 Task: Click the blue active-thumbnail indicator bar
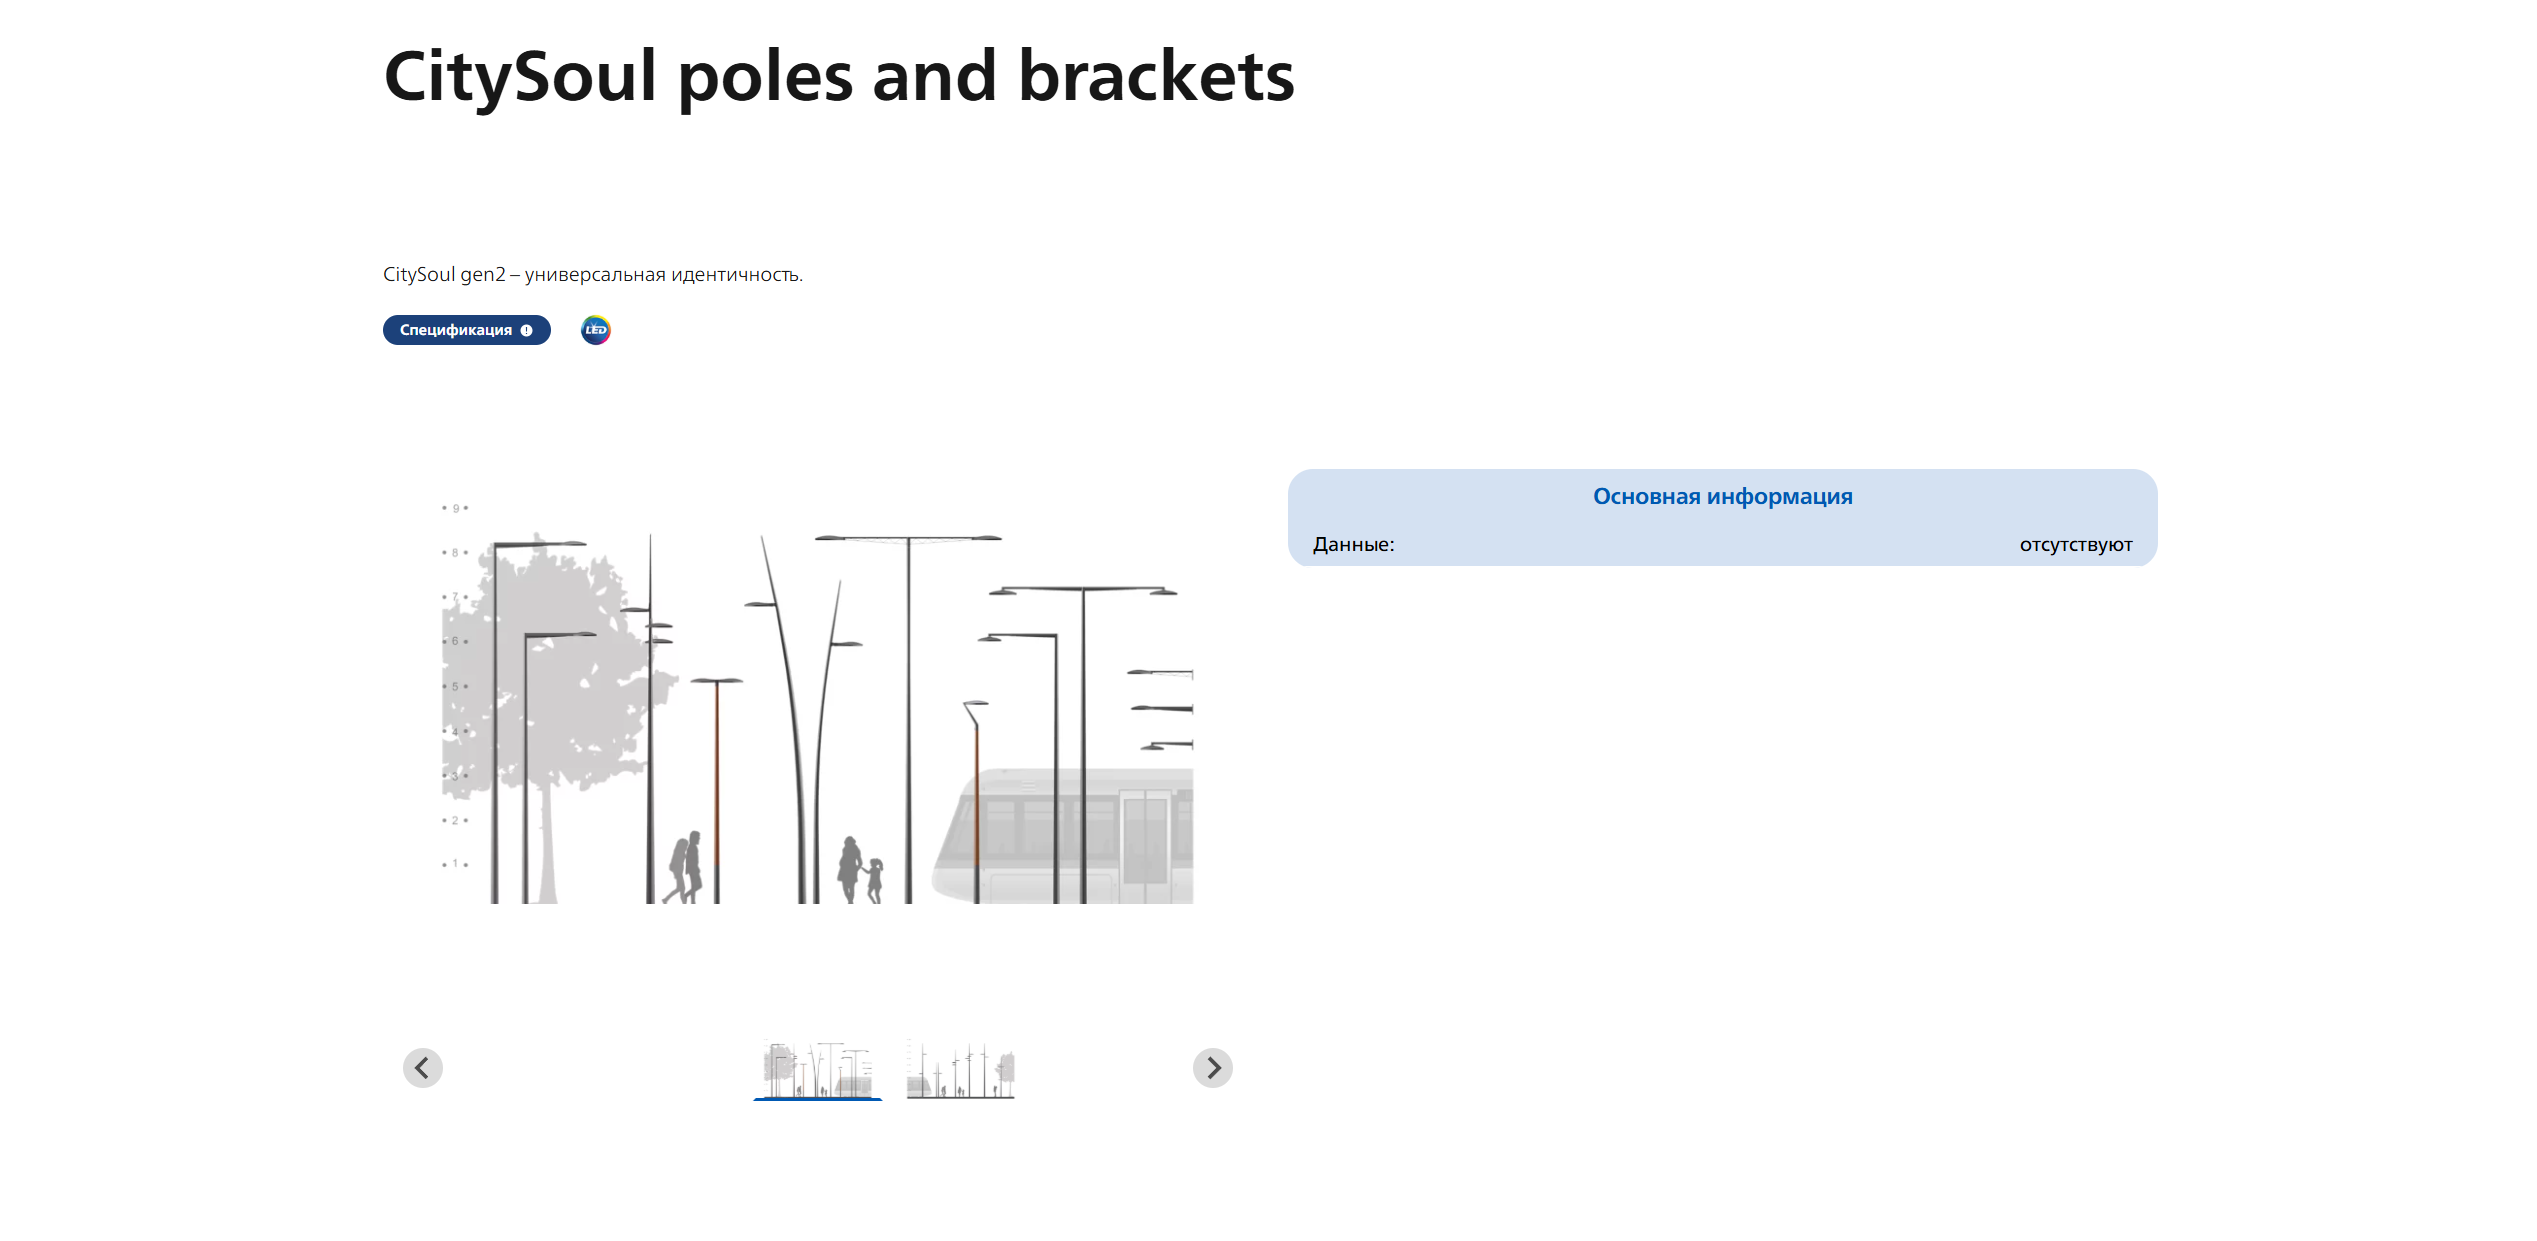818,1098
